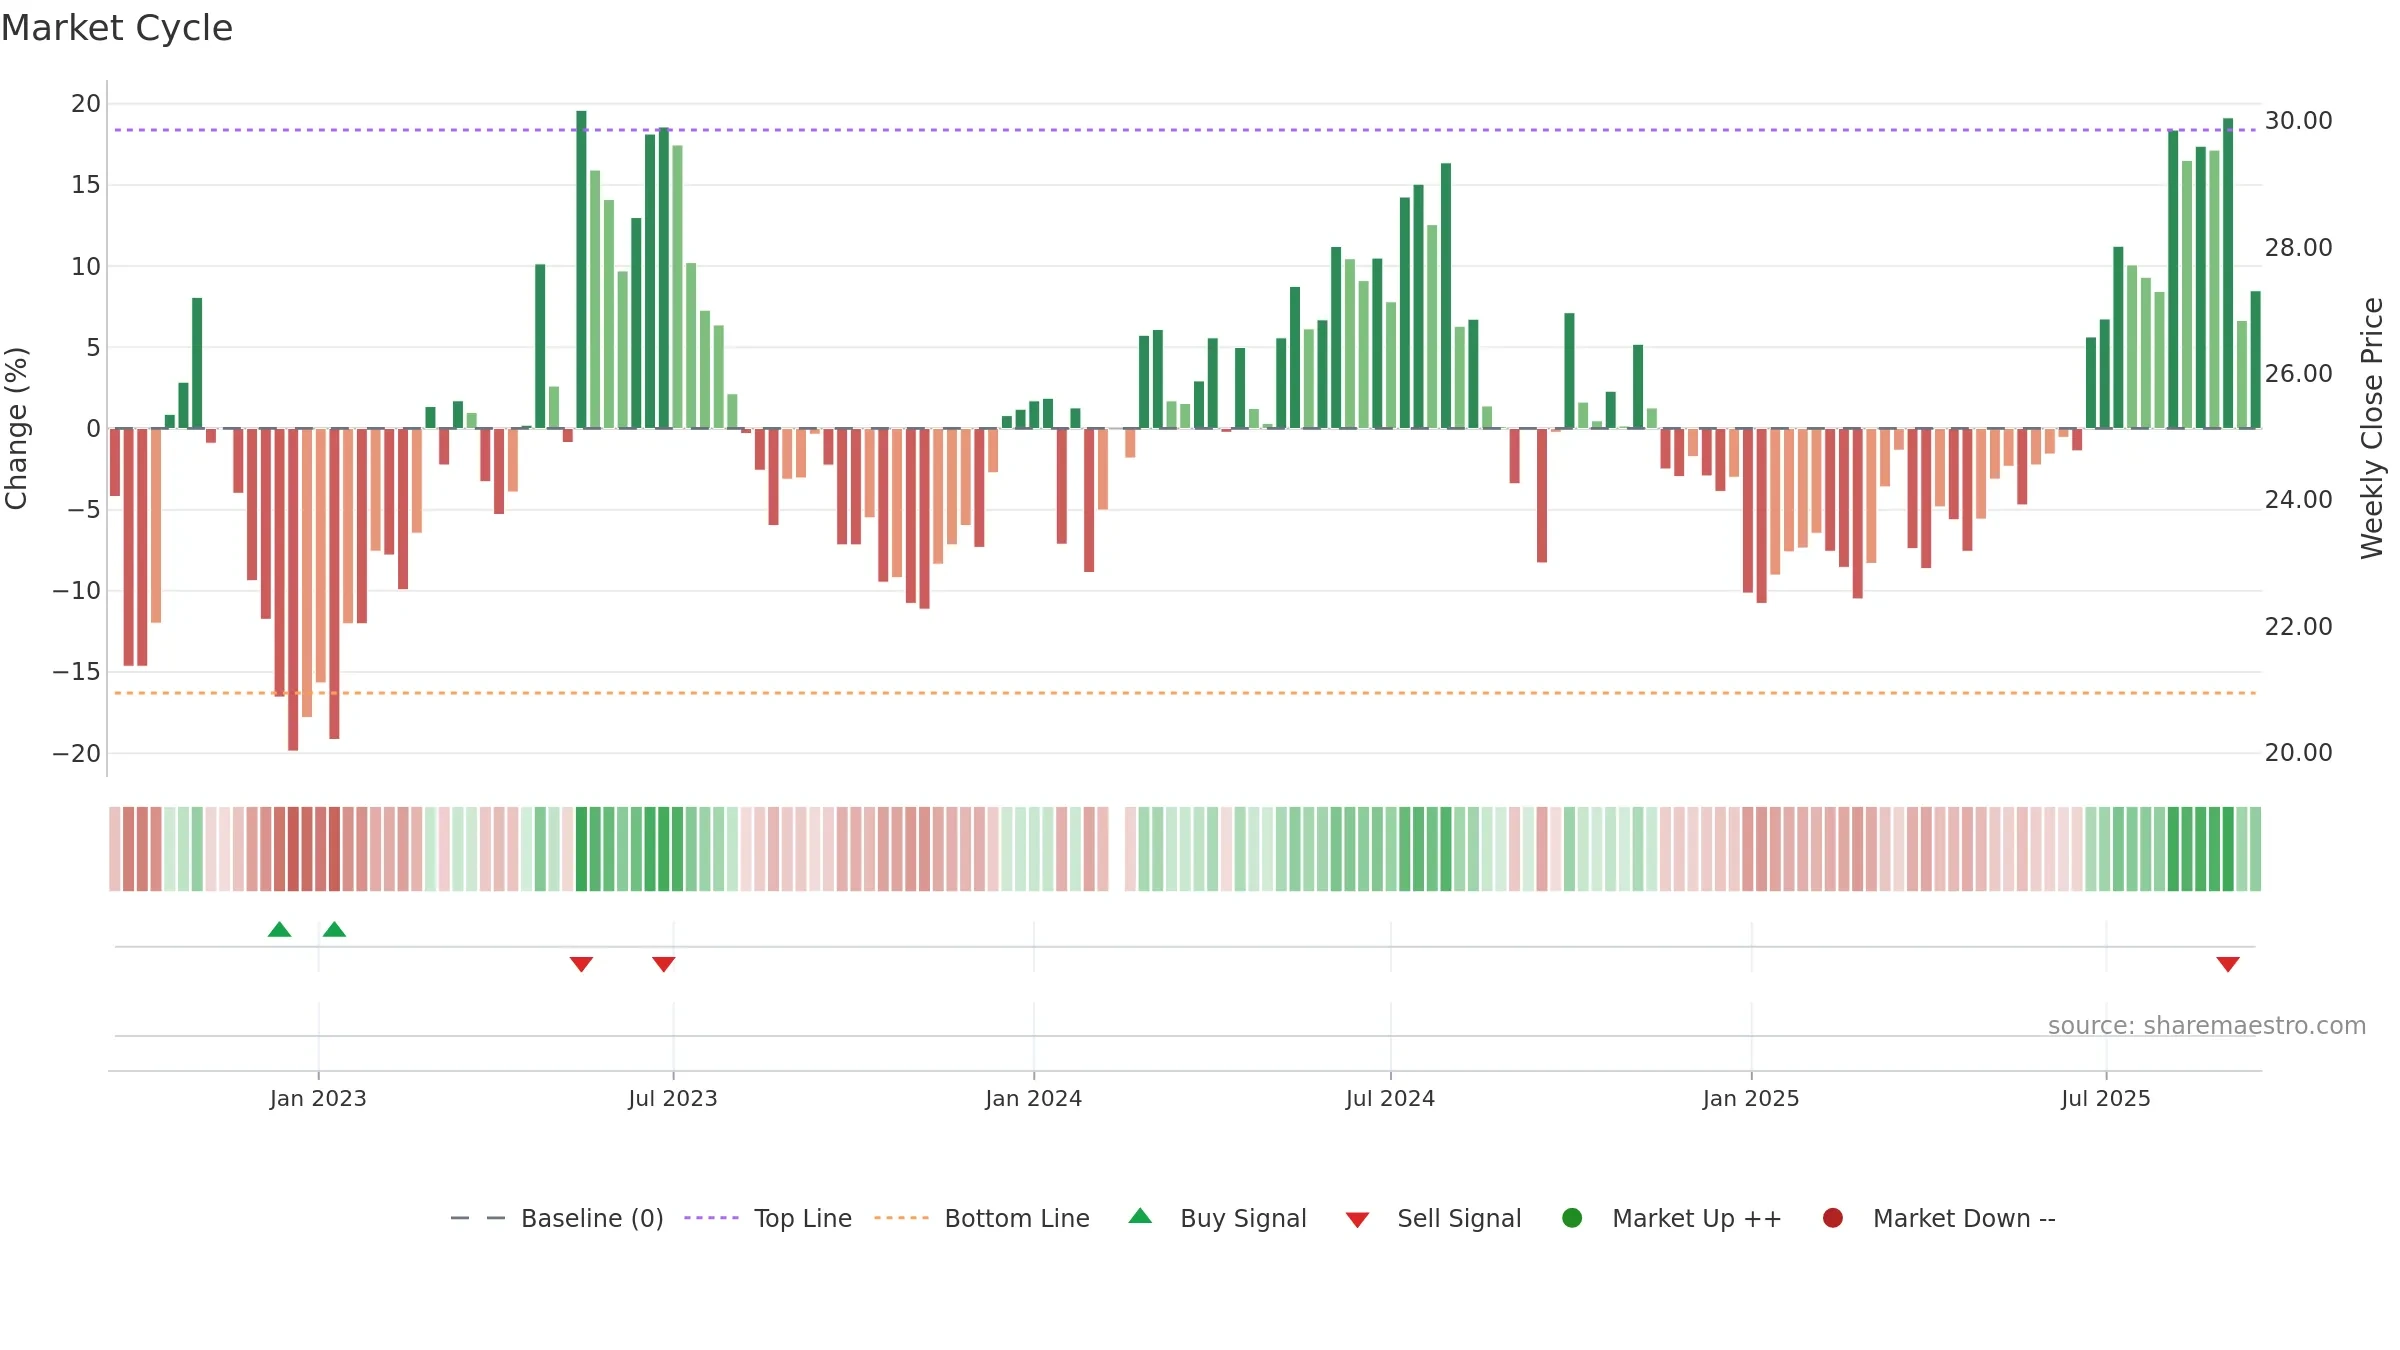Click the −20 tick on Change axis
Viewport: 2400px width, 1350px height.
tap(77, 753)
